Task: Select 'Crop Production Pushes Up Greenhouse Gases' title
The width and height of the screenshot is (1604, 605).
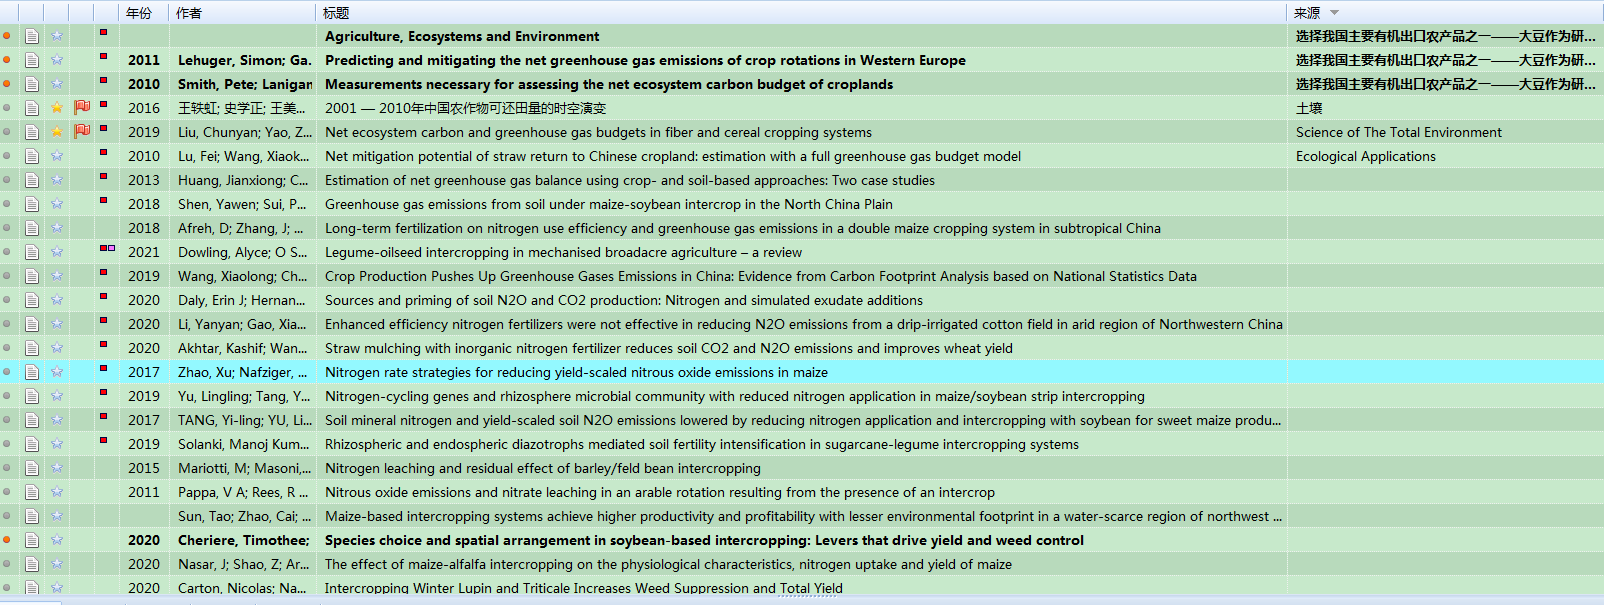Action: [761, 276]
